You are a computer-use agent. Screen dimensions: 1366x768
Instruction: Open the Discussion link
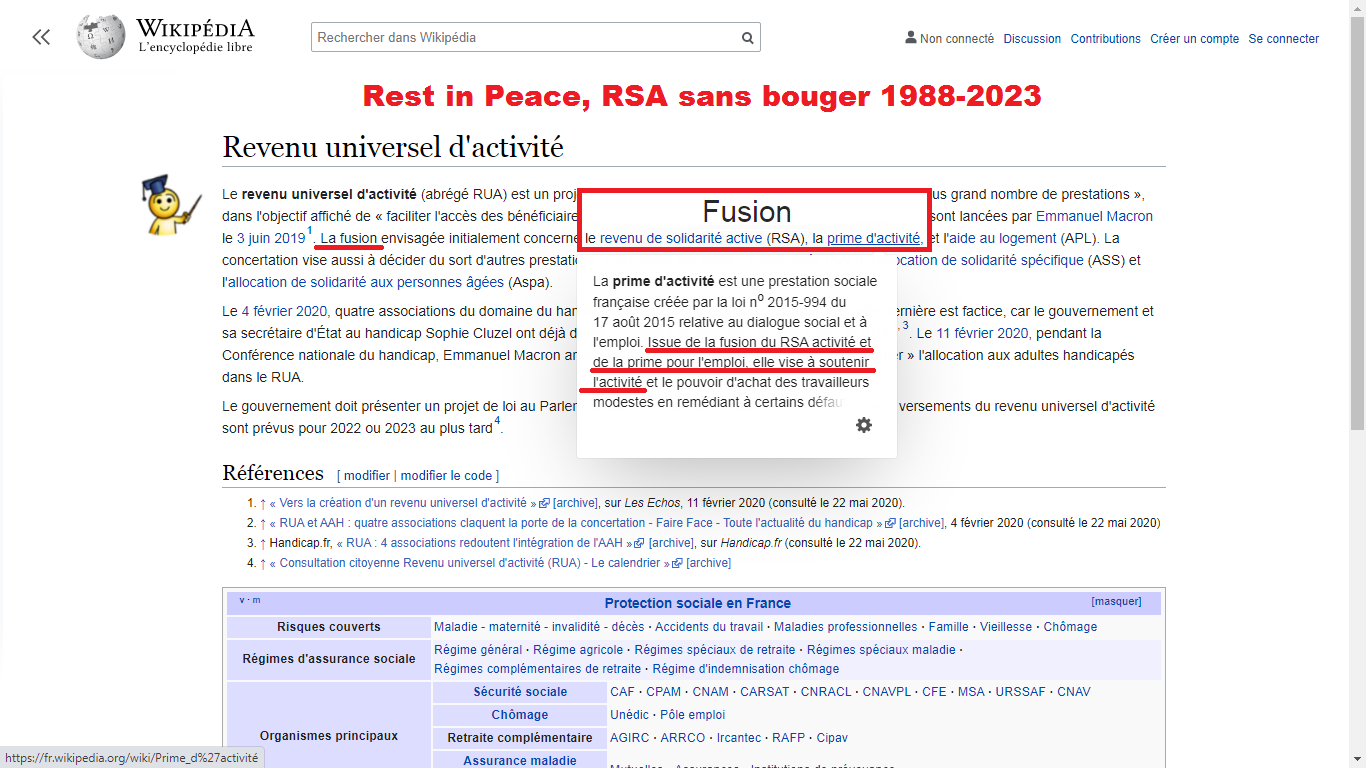click(x=1032, y=39)
